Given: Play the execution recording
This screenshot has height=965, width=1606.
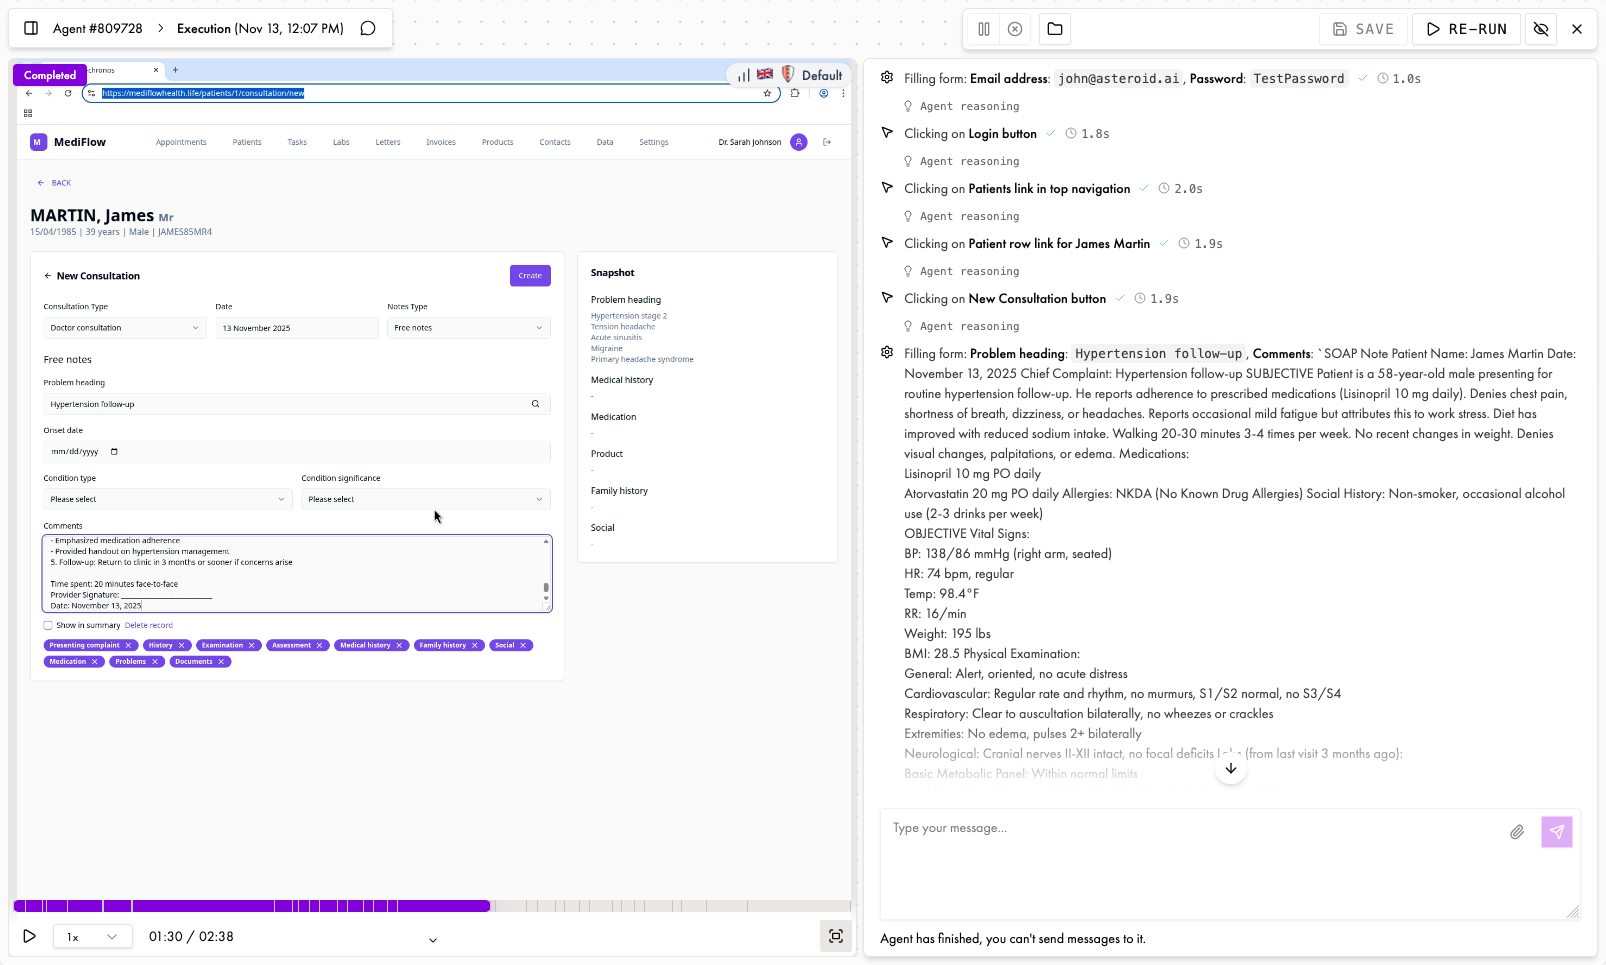Looking at the screenshot, I should 30,936.
